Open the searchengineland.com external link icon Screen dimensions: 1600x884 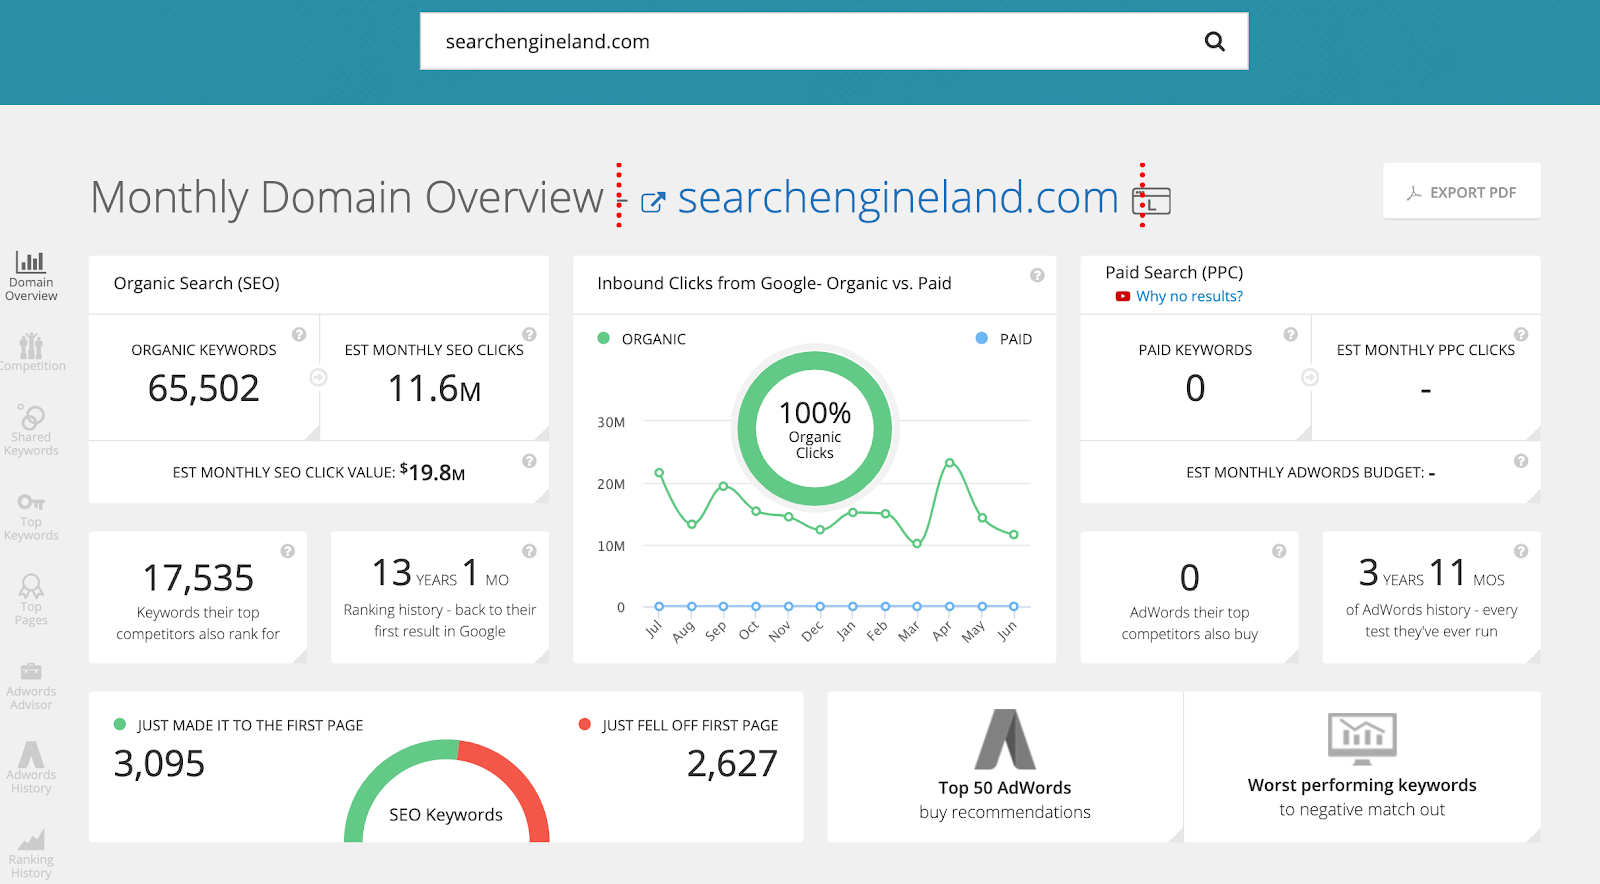click(652, 202)
